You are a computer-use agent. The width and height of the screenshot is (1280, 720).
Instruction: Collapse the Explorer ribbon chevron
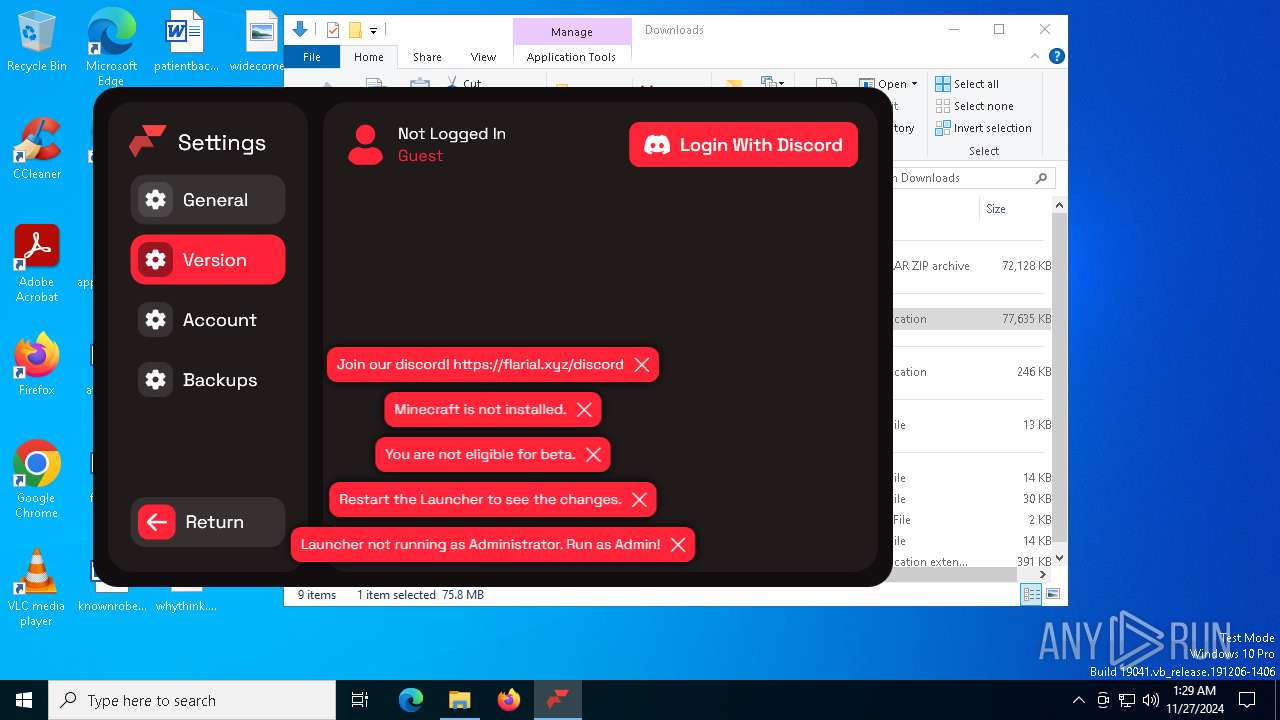coord(1035,57)
